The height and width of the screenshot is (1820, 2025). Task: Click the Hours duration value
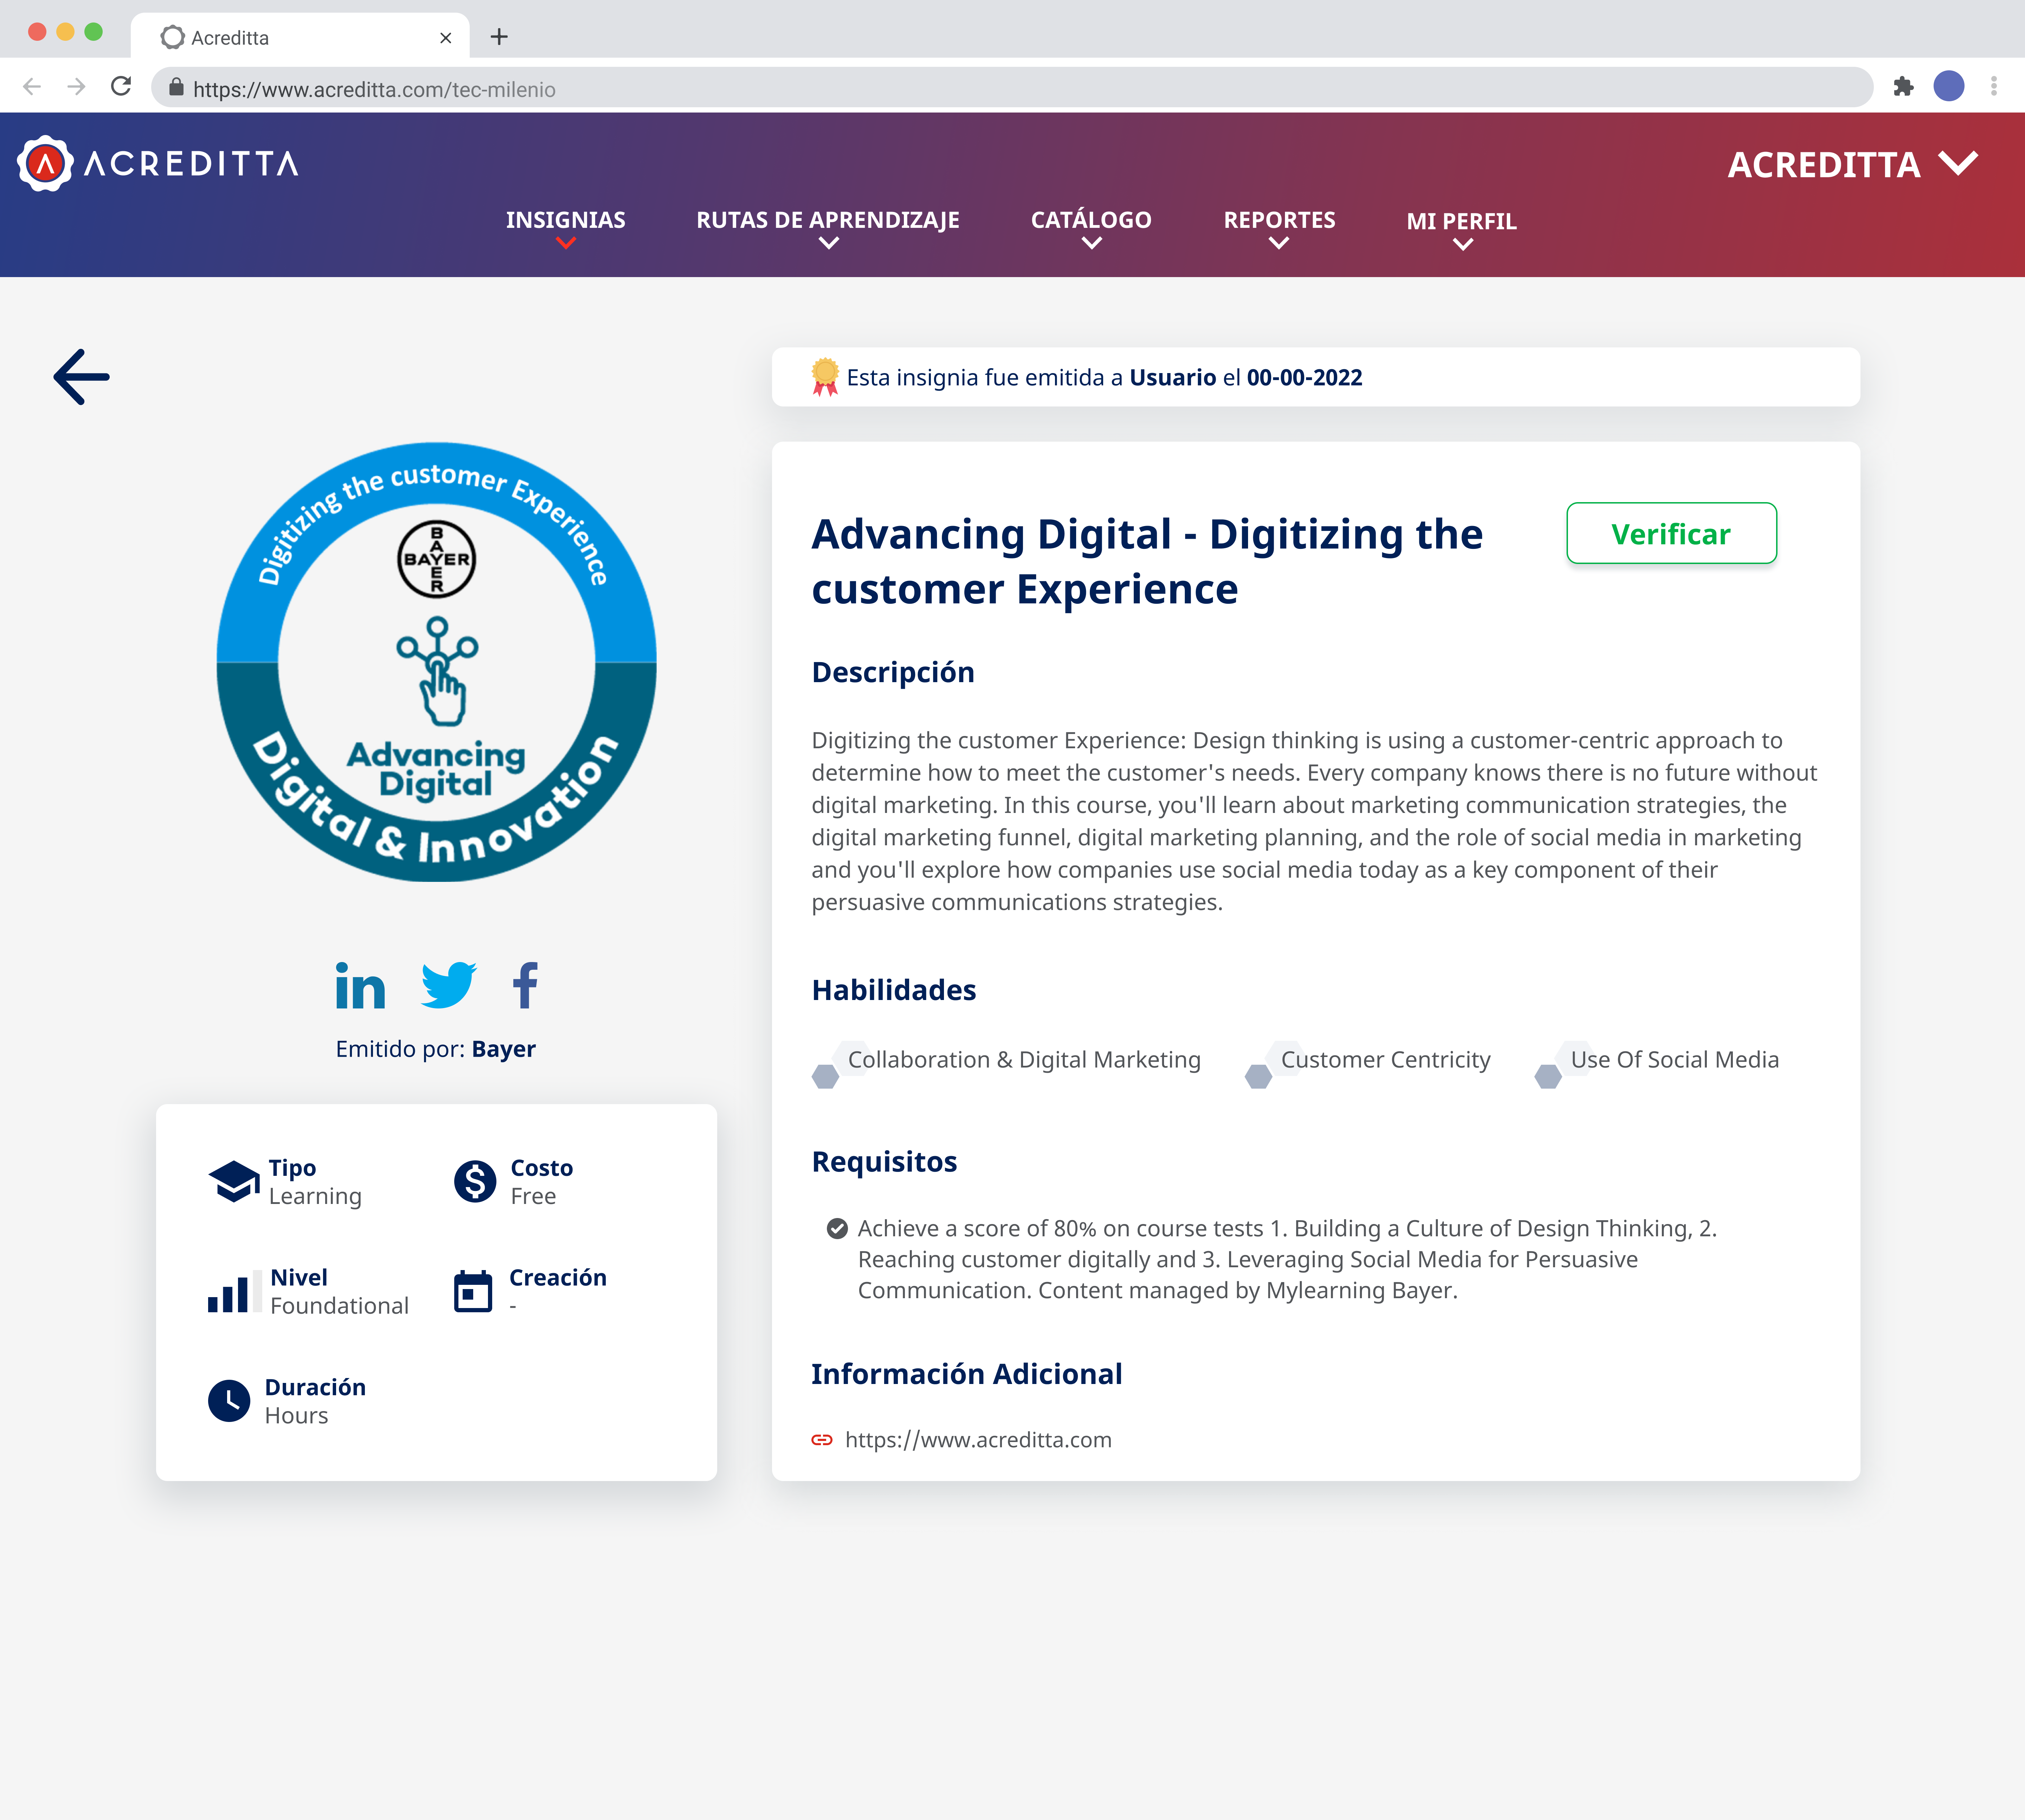[x=296, y=1416]
